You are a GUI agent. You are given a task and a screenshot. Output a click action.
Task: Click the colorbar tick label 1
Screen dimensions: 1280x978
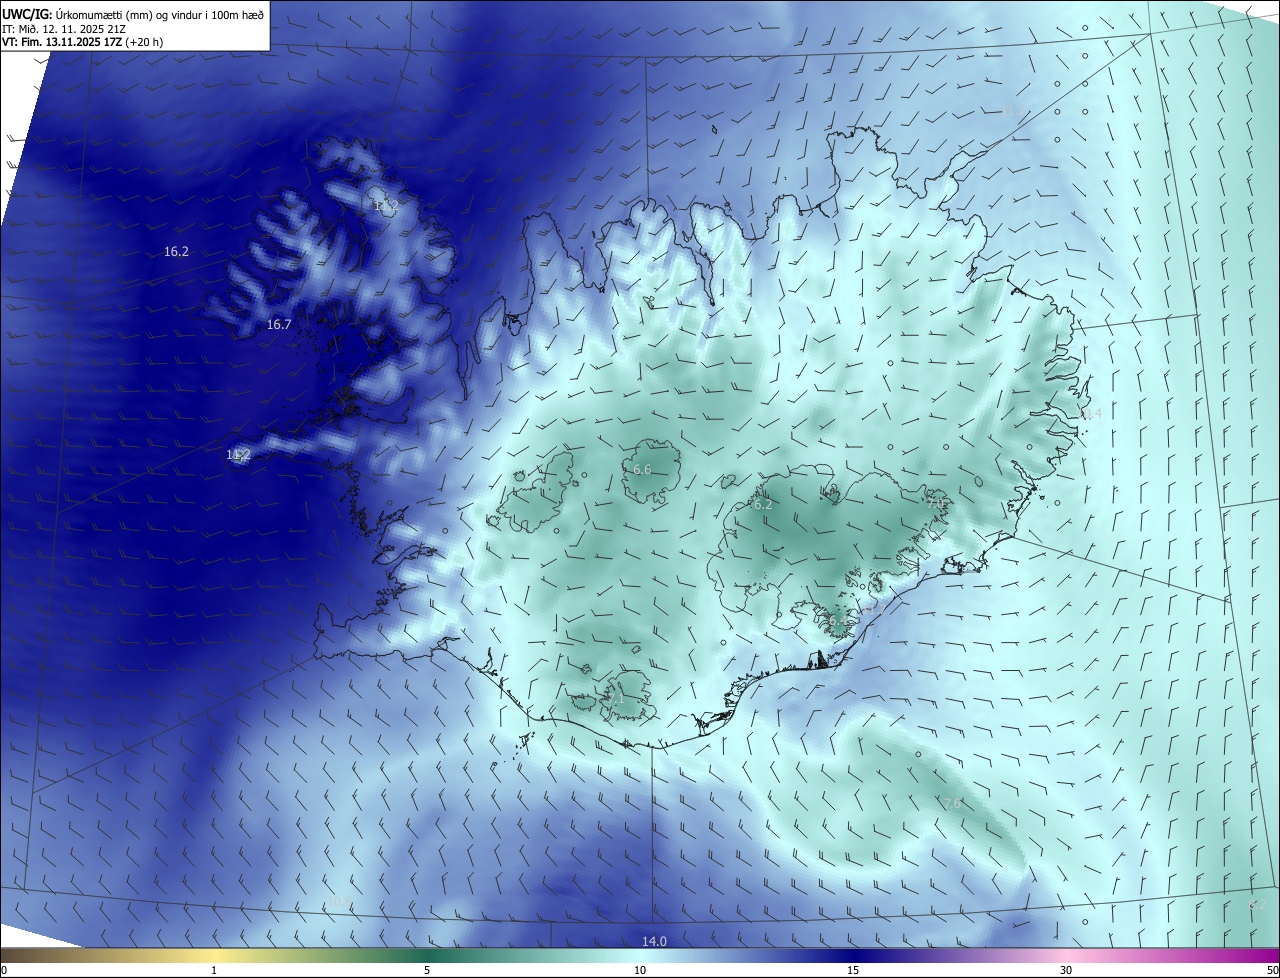[x=214, y=970]
